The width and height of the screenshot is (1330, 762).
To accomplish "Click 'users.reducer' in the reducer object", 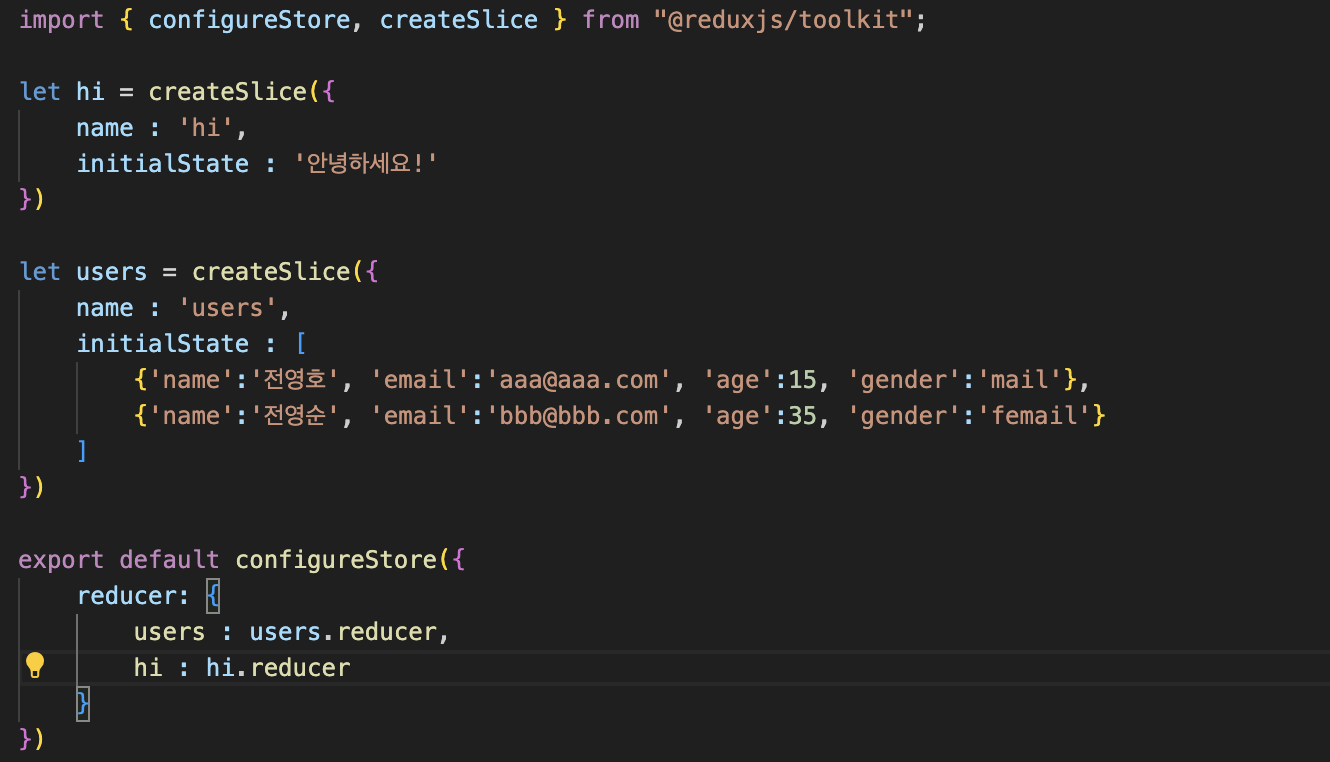I will tap(343, 632).
